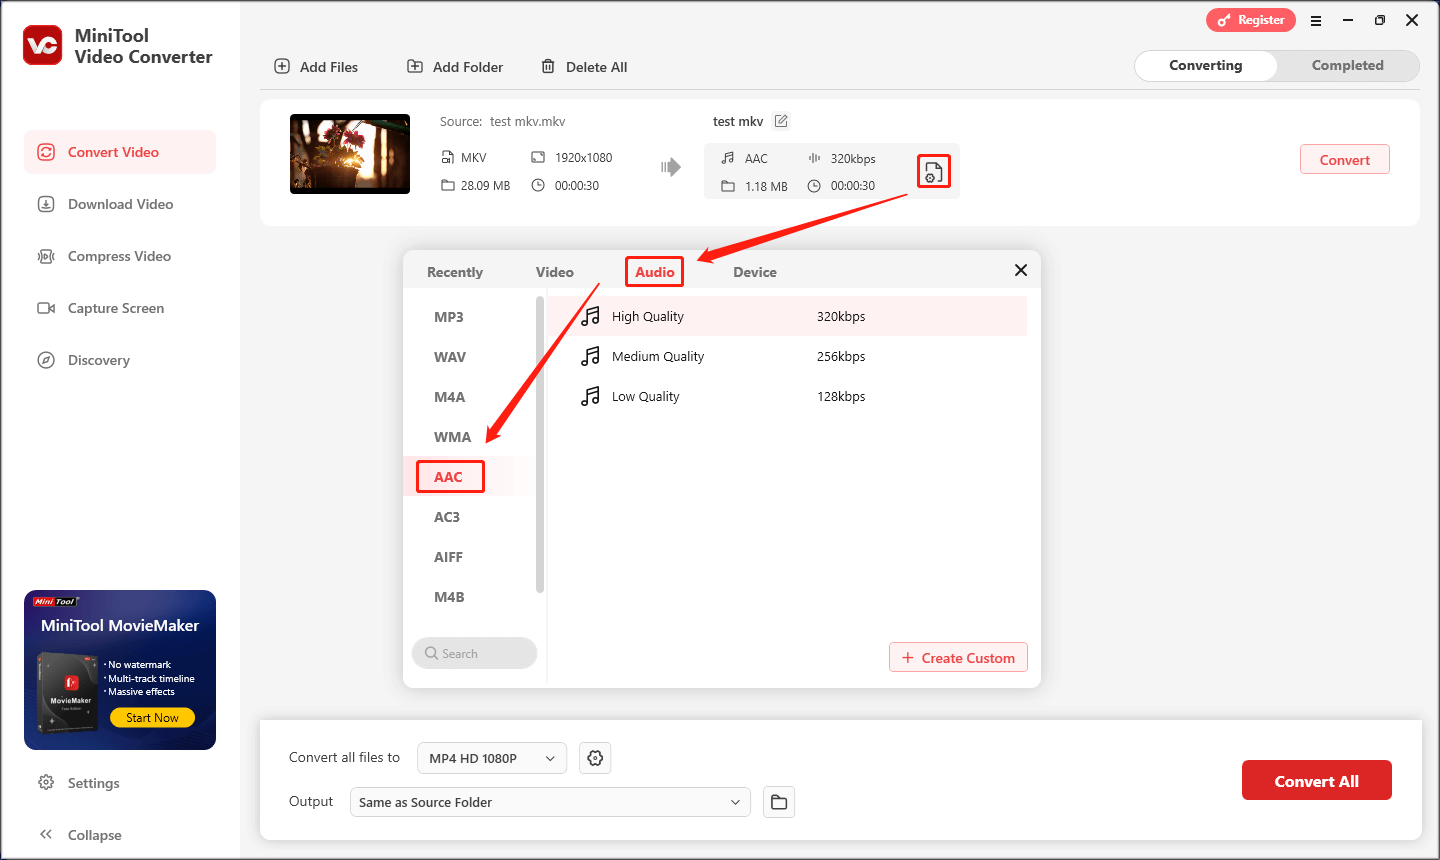Open the Convert all files to dropdown
This screenshot has width=1440, height=860.
click(x=492, y=758)
